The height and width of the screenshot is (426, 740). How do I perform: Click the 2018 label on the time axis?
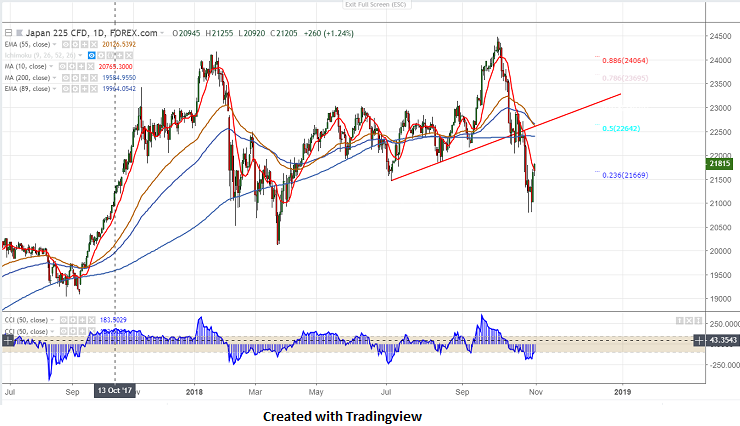[194, 392]
